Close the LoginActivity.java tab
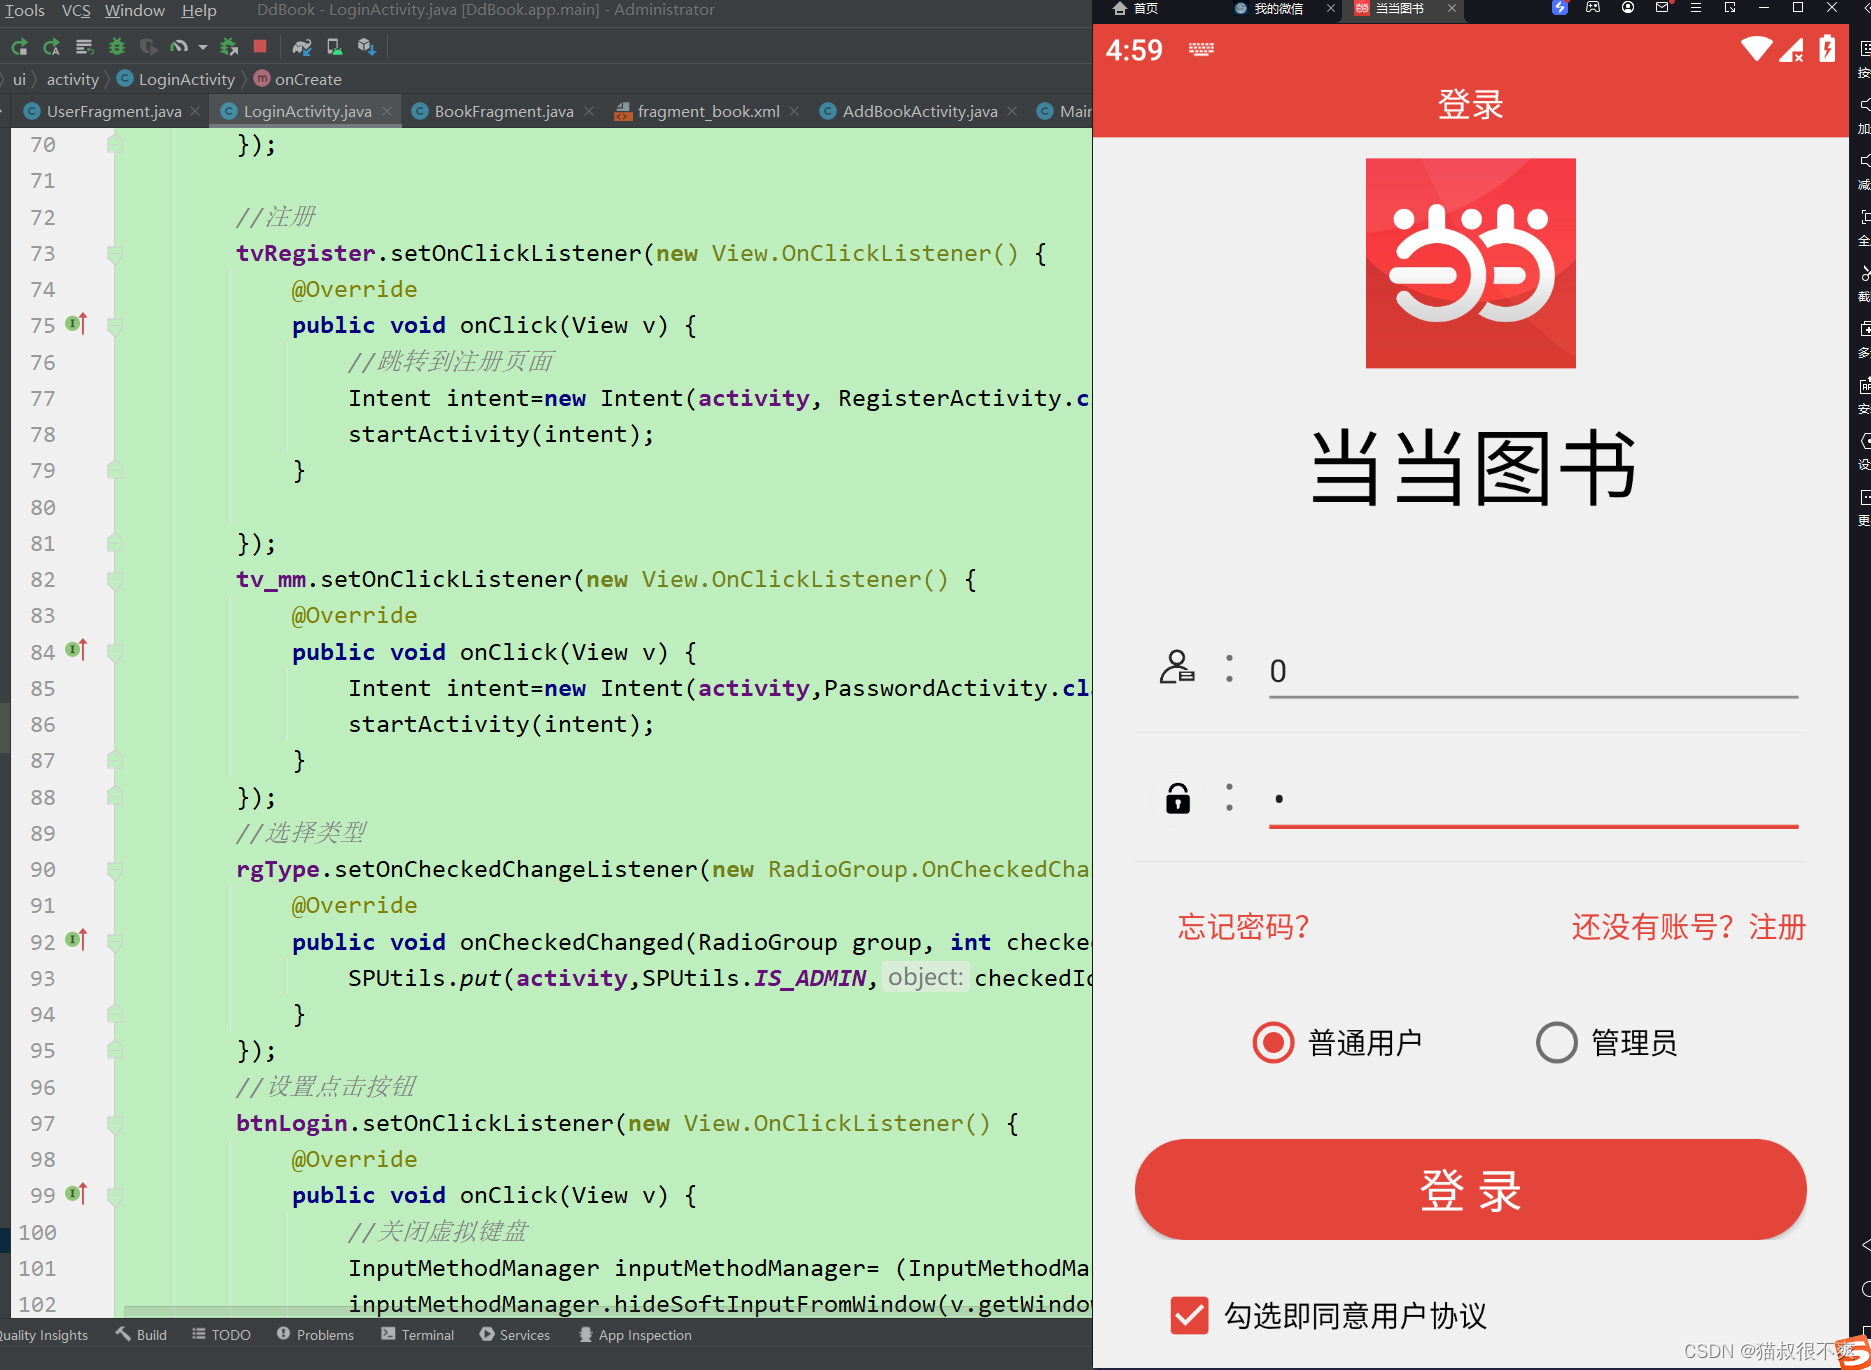This screenshot has height=1370, width=1871. coord(387,111)
